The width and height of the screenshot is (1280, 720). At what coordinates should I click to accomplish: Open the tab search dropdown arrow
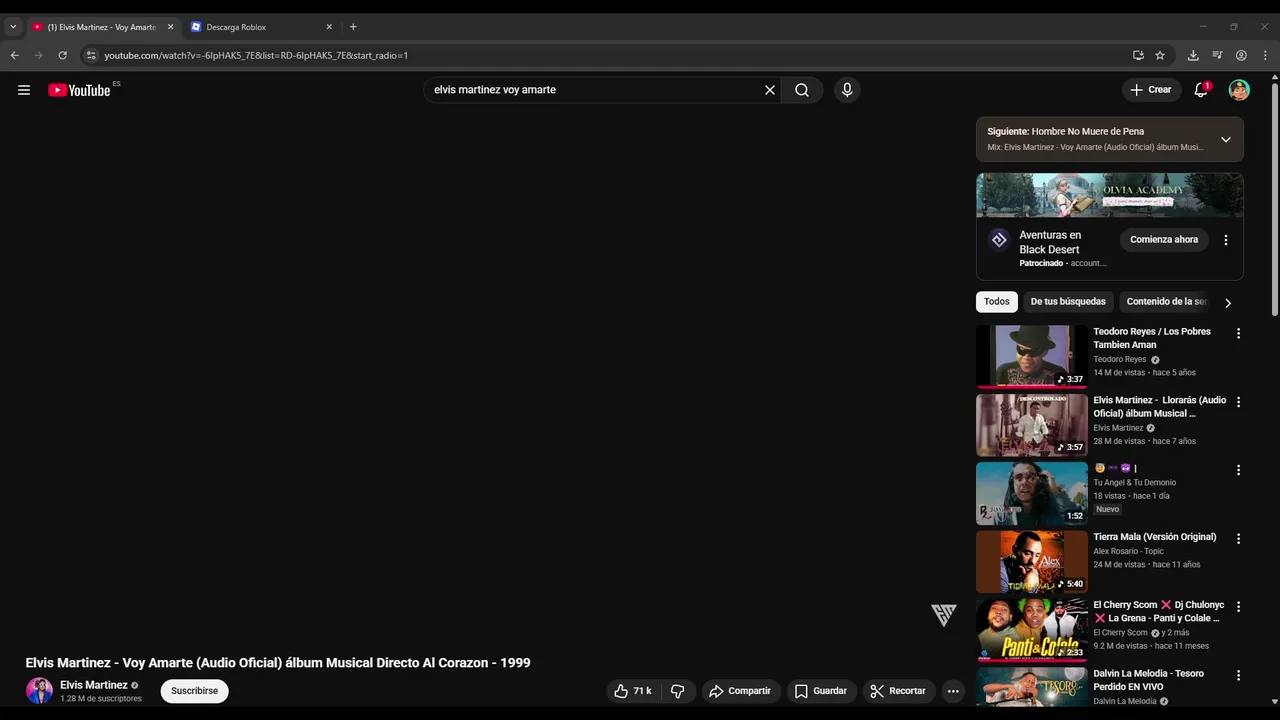tap(13, 27)
